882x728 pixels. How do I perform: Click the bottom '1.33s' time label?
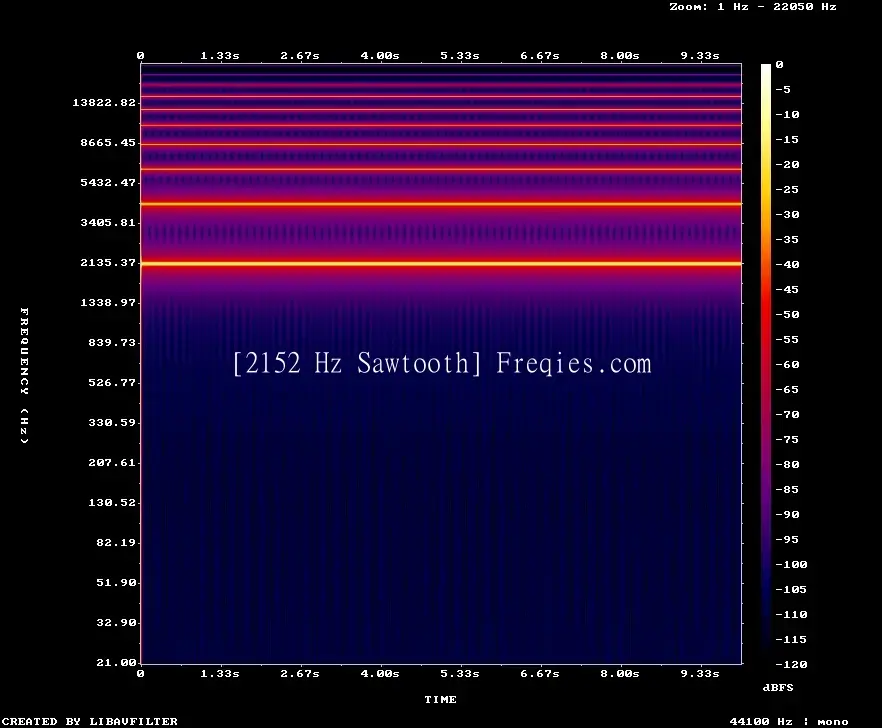coord(220,673)
